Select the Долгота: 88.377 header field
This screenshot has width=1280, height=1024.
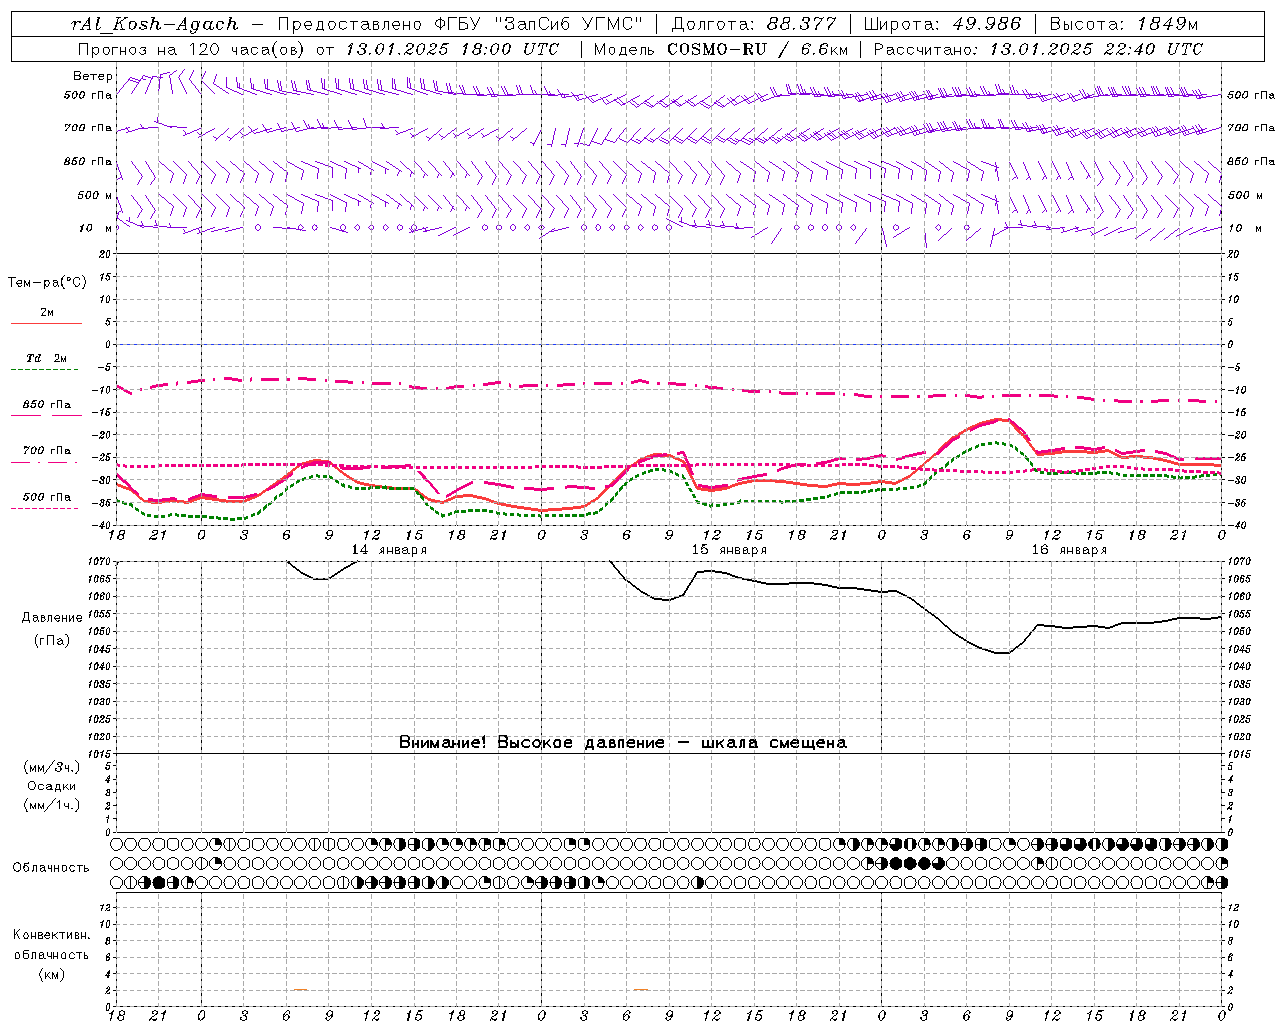click(753, 24)
